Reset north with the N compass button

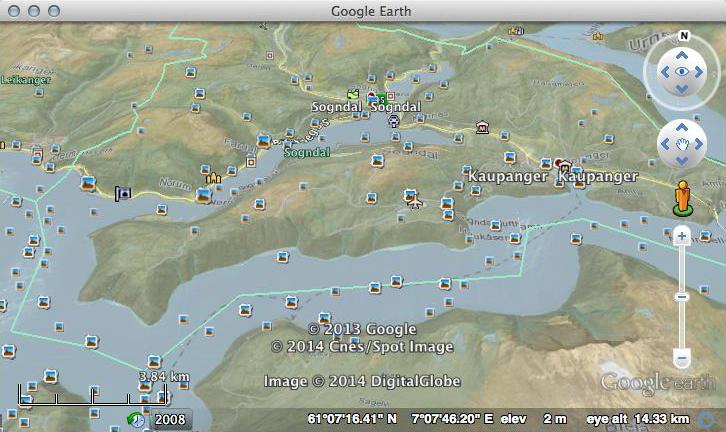point(684,36)
